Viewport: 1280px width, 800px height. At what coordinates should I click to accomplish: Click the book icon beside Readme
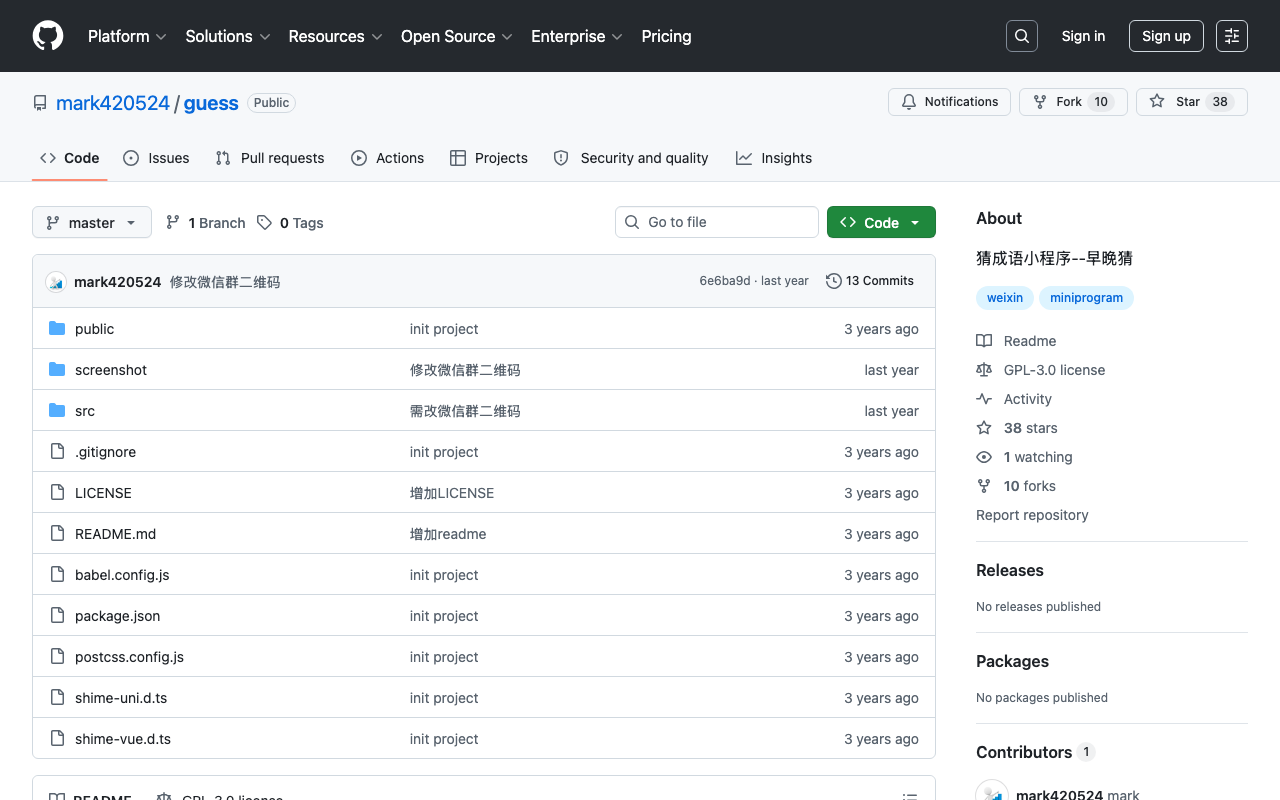pyautogui.click(x=984, y=341)
